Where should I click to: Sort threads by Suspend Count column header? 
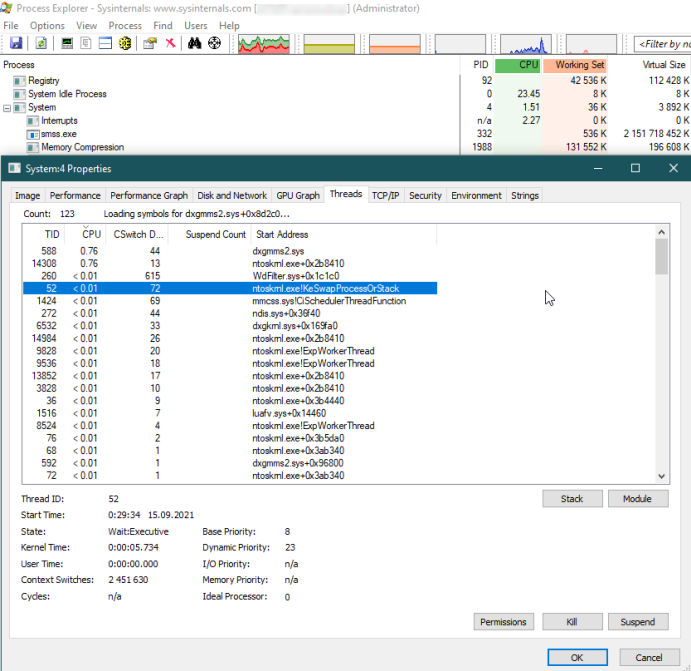[210, 234]
